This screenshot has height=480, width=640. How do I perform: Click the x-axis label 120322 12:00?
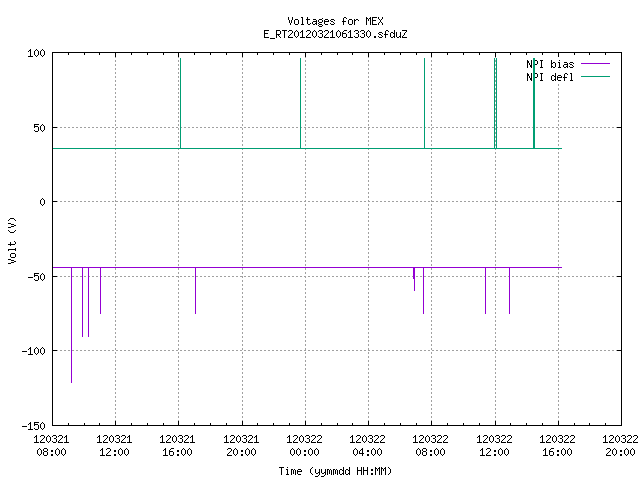(x=494, y=446)
